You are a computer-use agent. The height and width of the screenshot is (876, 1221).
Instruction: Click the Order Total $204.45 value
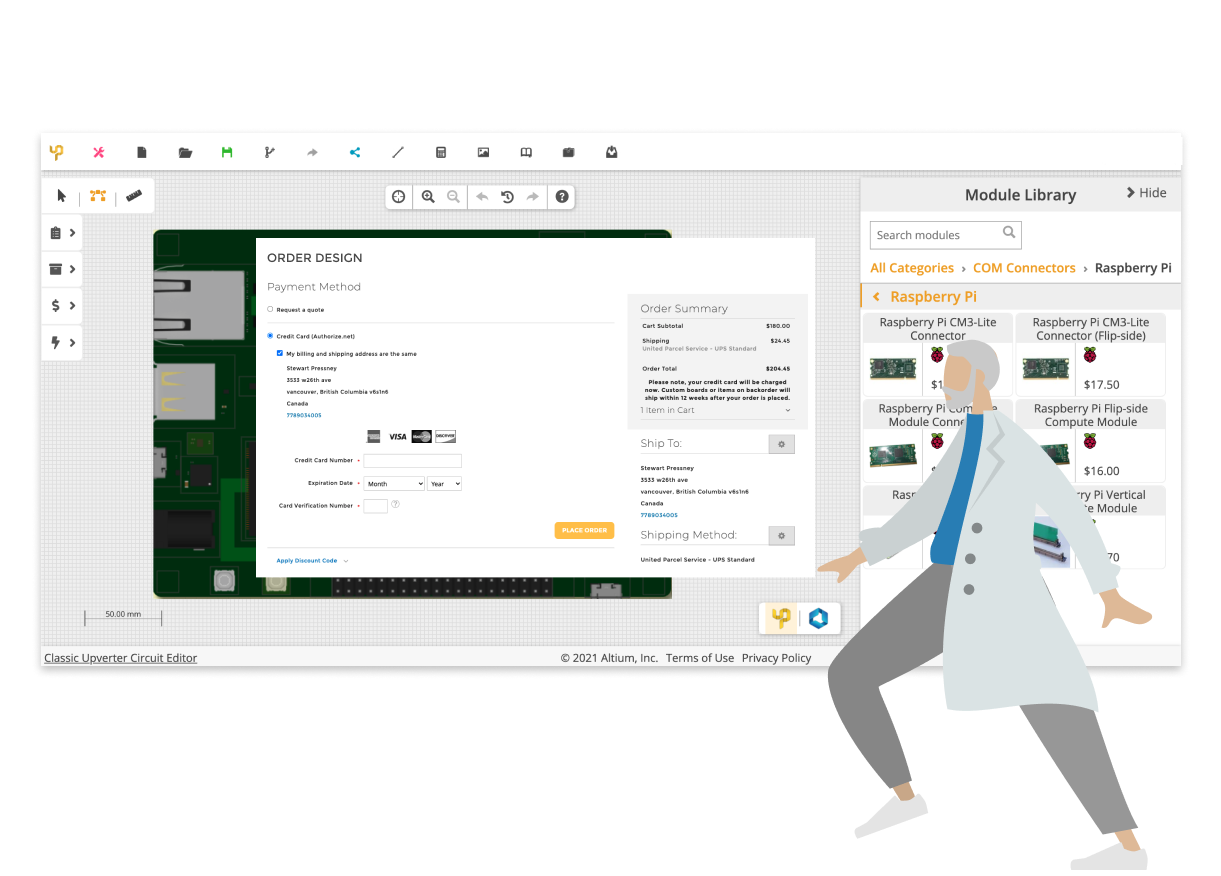778,369
